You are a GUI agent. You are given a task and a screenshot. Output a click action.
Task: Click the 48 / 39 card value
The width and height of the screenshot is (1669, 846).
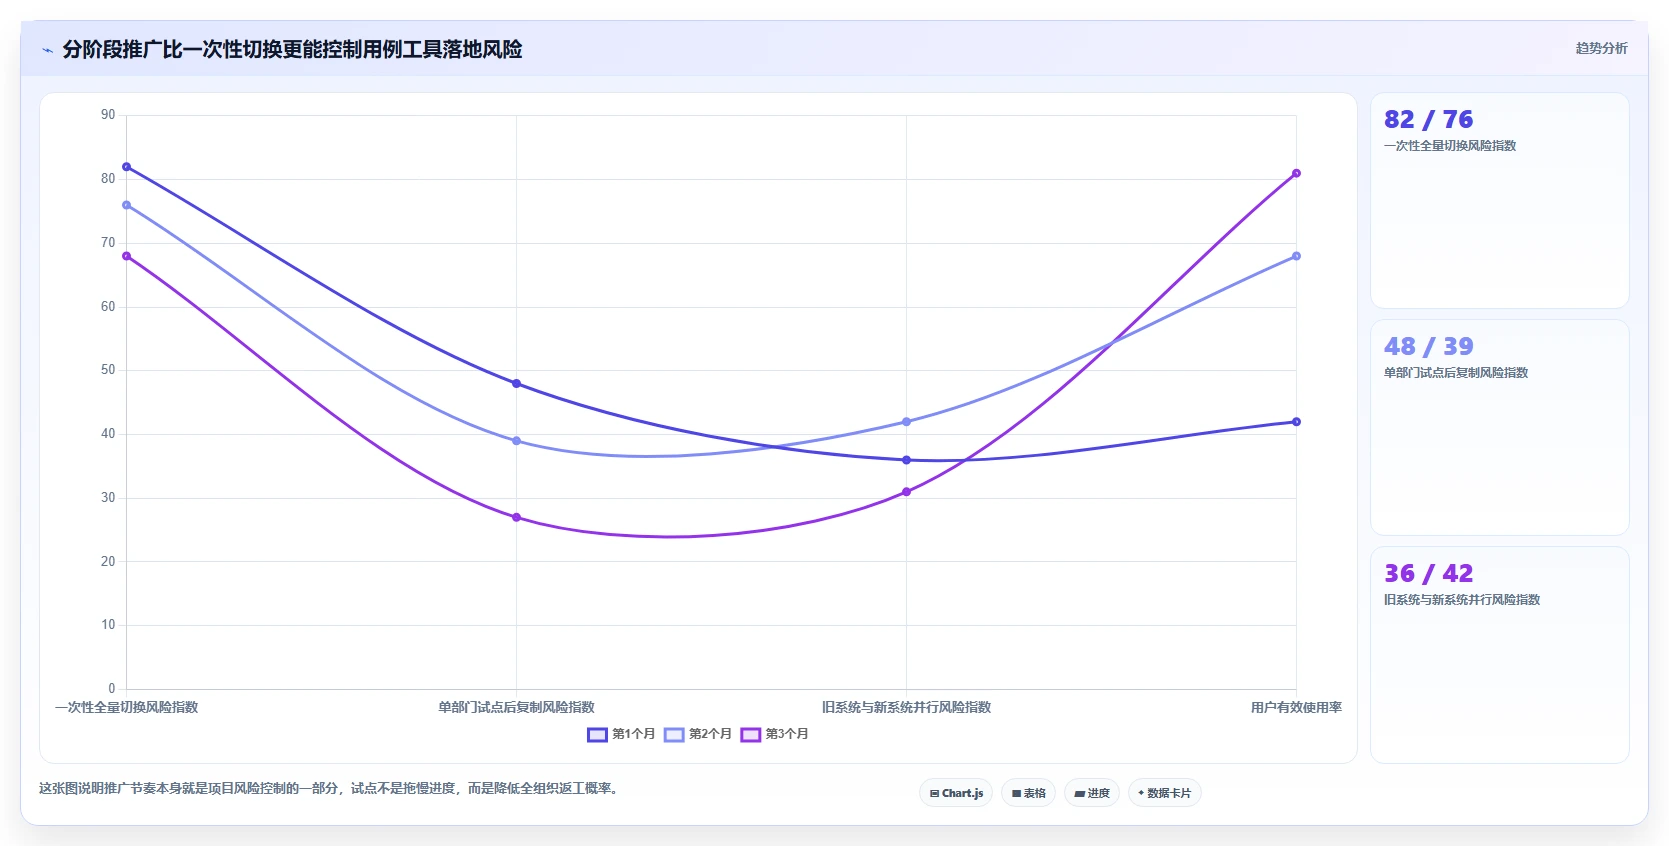point(1428,346)
